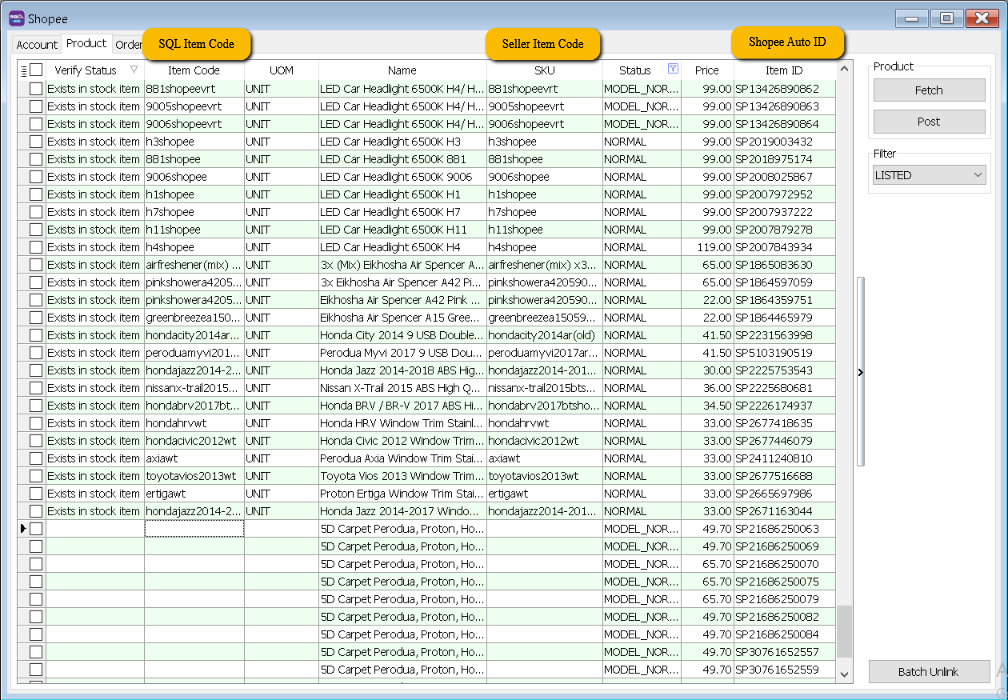Image resolution: width=1008 pixels, height=700 pixels.
Task: Sort by the Price column header
Action: (x=707, y=70)
